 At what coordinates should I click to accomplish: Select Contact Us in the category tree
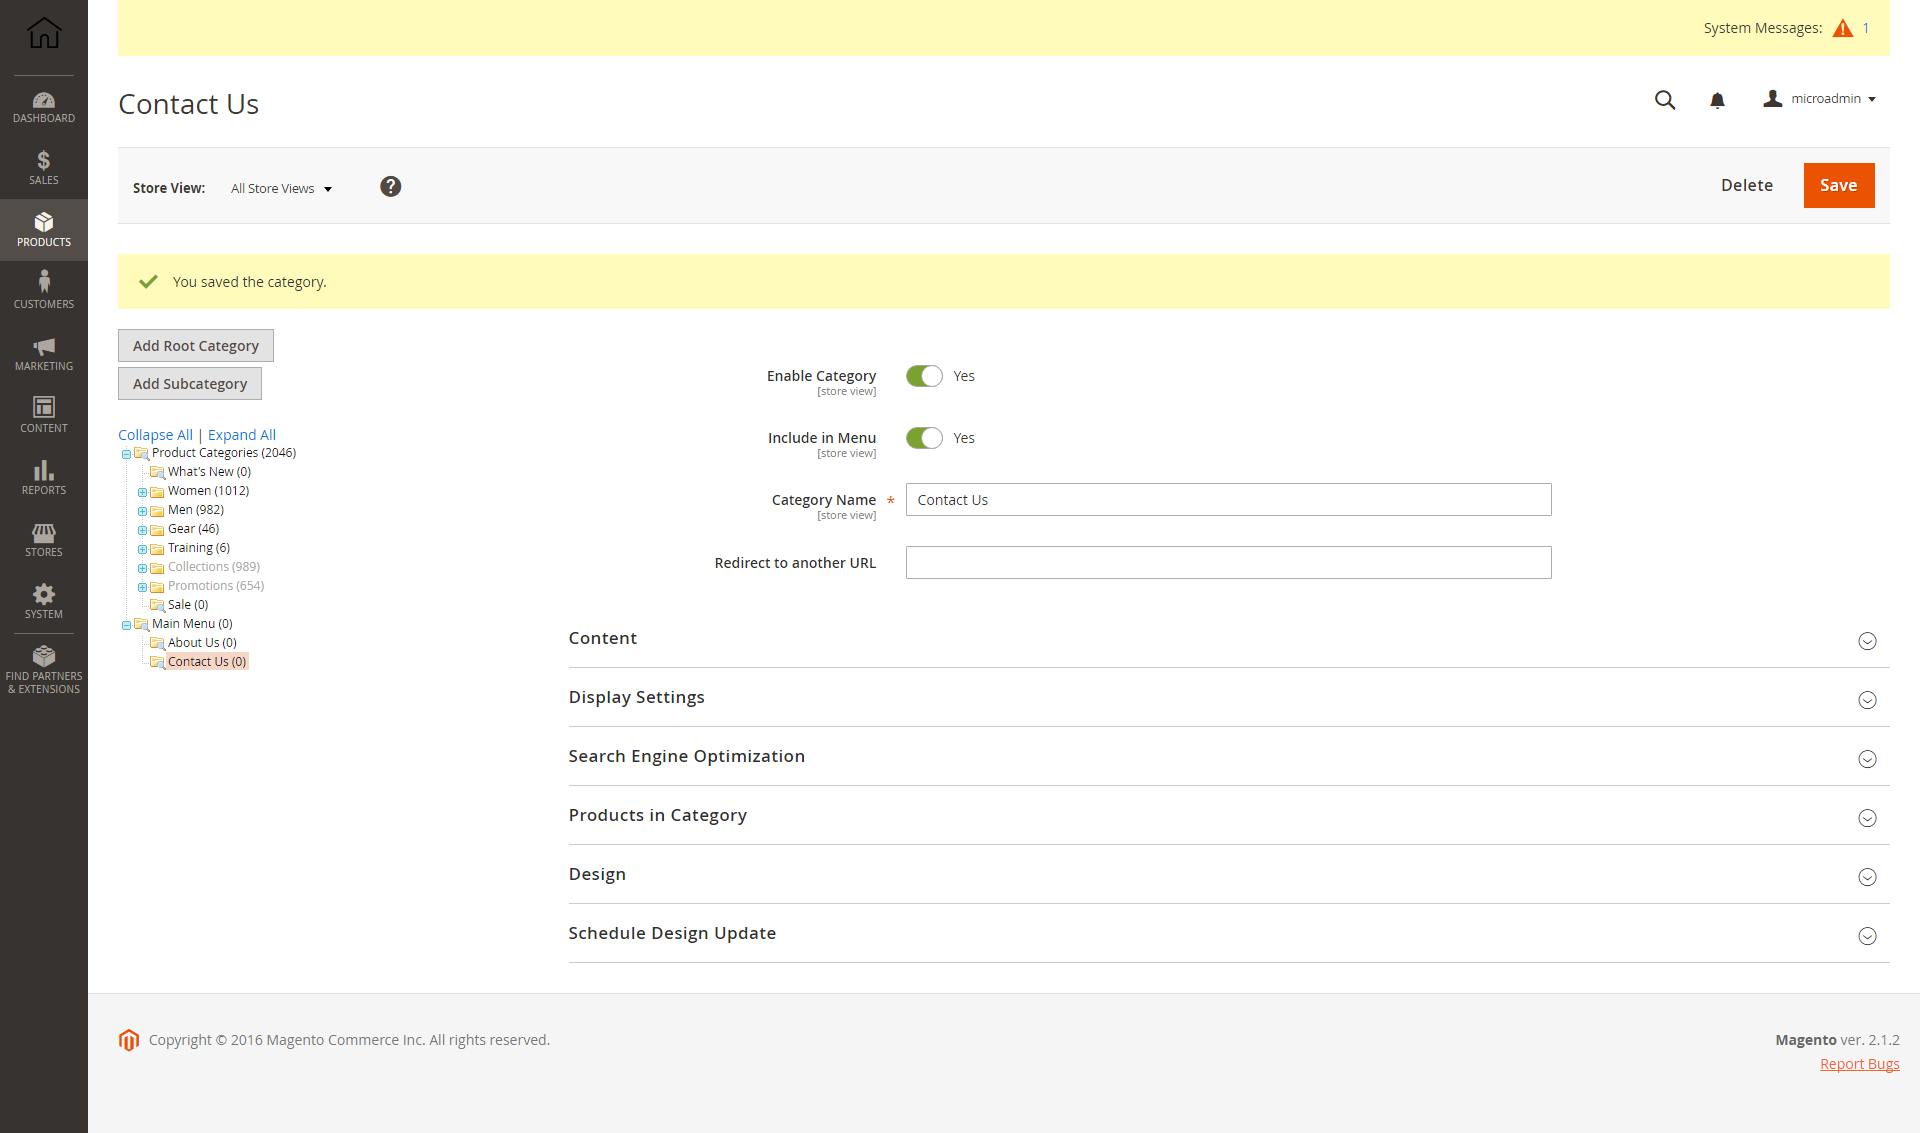pyautogui.click(x=204, y=661)
